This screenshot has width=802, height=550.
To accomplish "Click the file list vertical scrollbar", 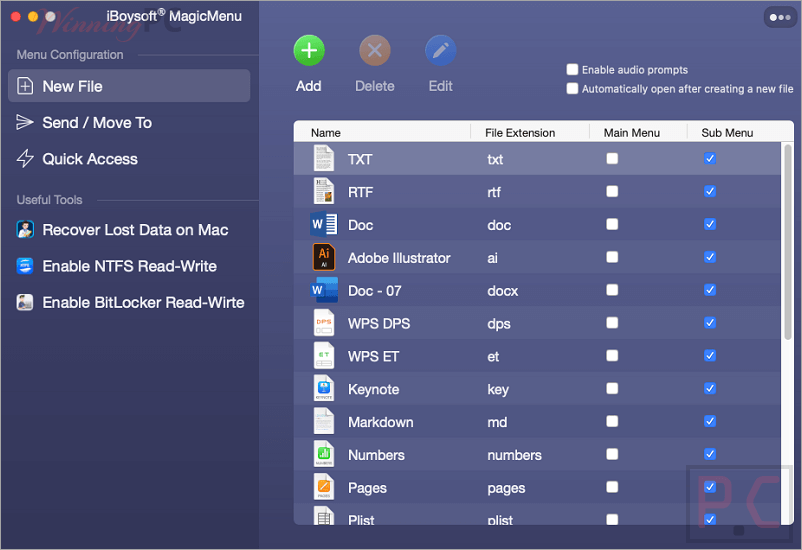I will tap(788, 241).
